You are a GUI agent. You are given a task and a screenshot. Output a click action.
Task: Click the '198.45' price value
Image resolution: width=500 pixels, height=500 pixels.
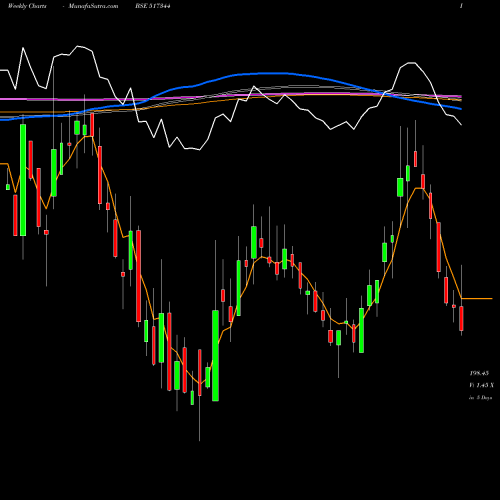479,373
